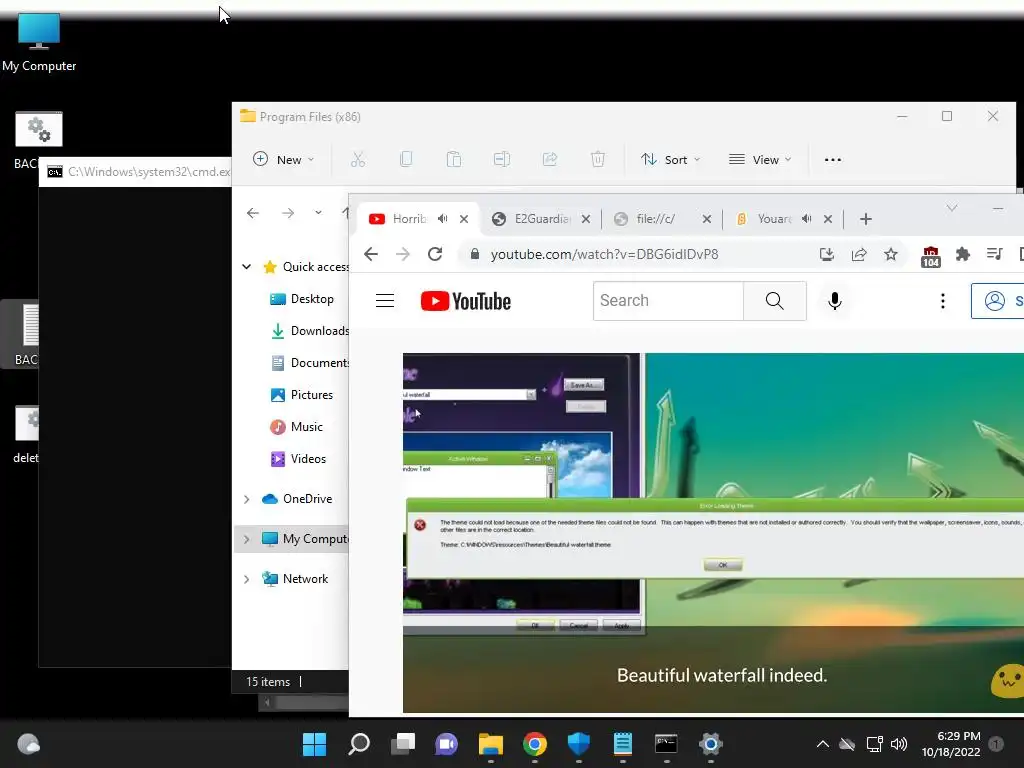Image resolution: width=1024 pixels, height=768 pixels.
Task: Close the file://c/ tab
Action: click(x=707, y=219)
